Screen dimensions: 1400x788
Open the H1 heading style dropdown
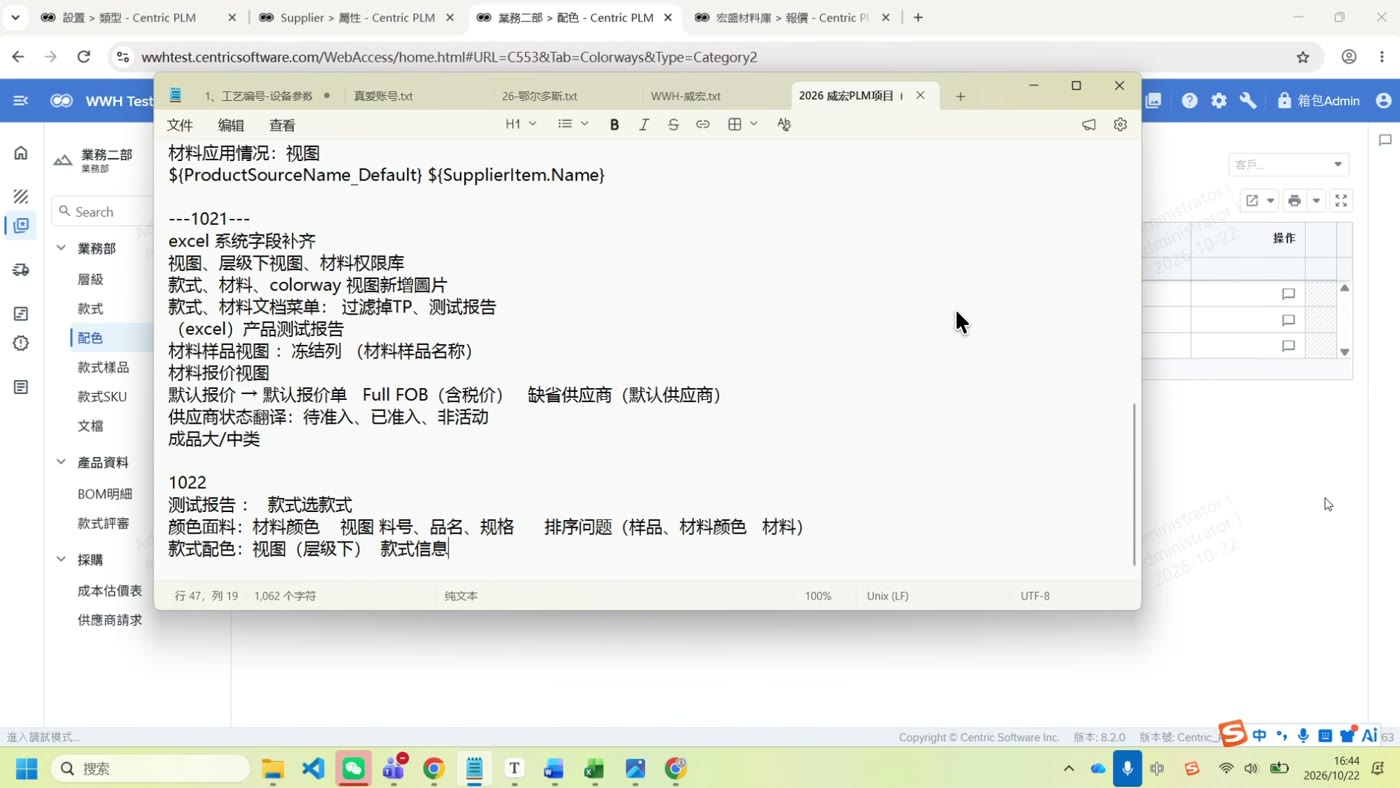[x=521, y=124]
